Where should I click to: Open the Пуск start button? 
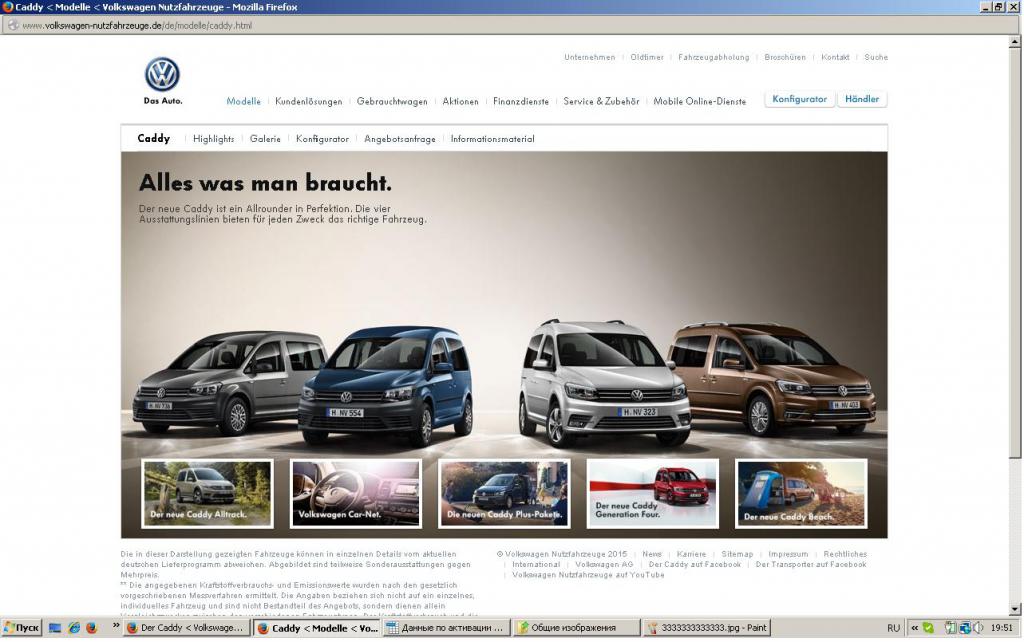click(x=22, y=628)
